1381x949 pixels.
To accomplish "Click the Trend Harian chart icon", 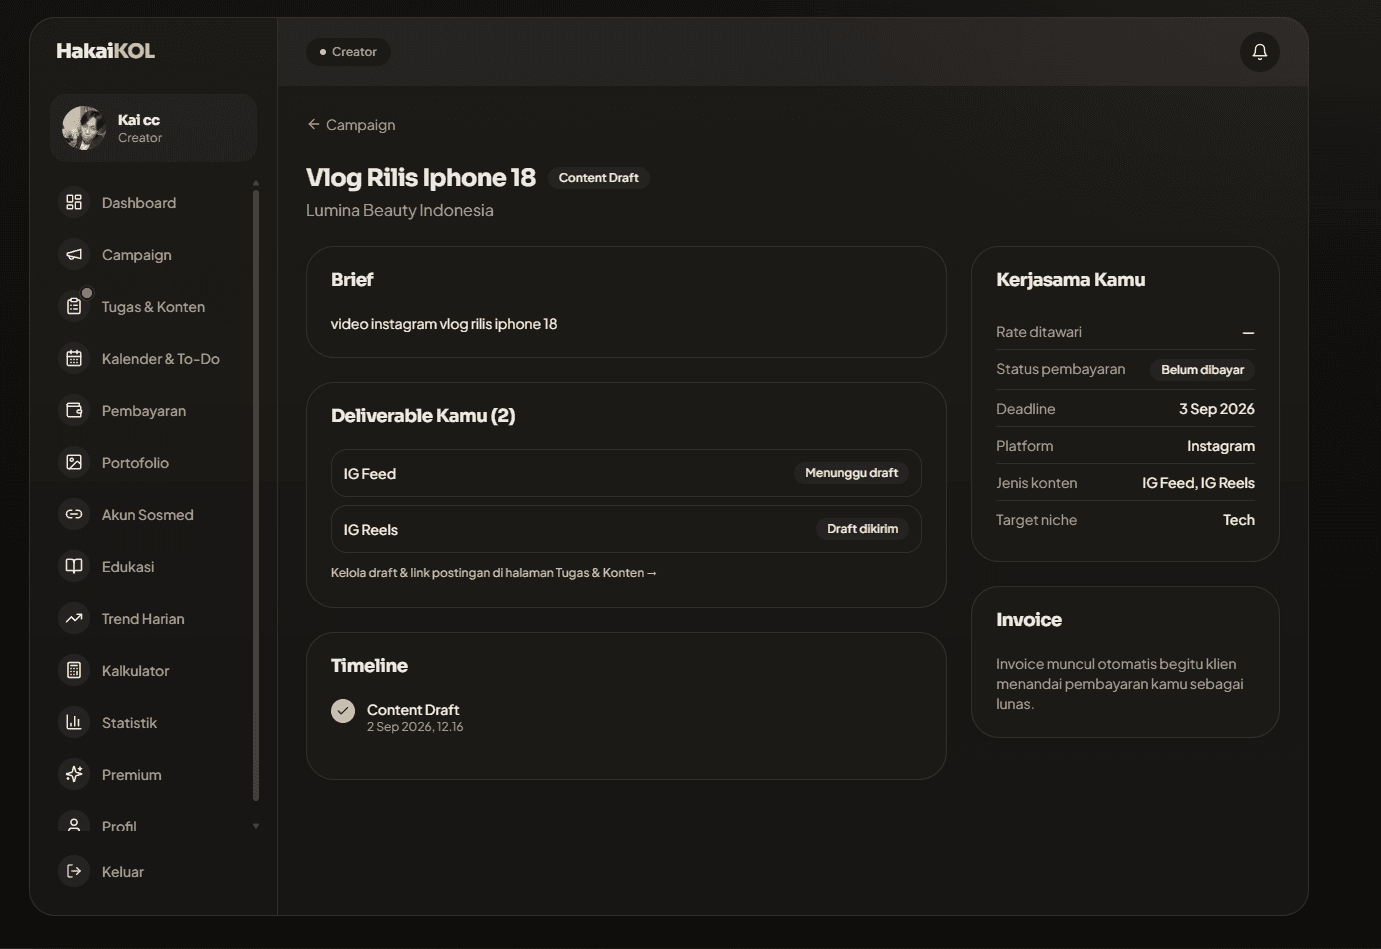I will (74, 619).
